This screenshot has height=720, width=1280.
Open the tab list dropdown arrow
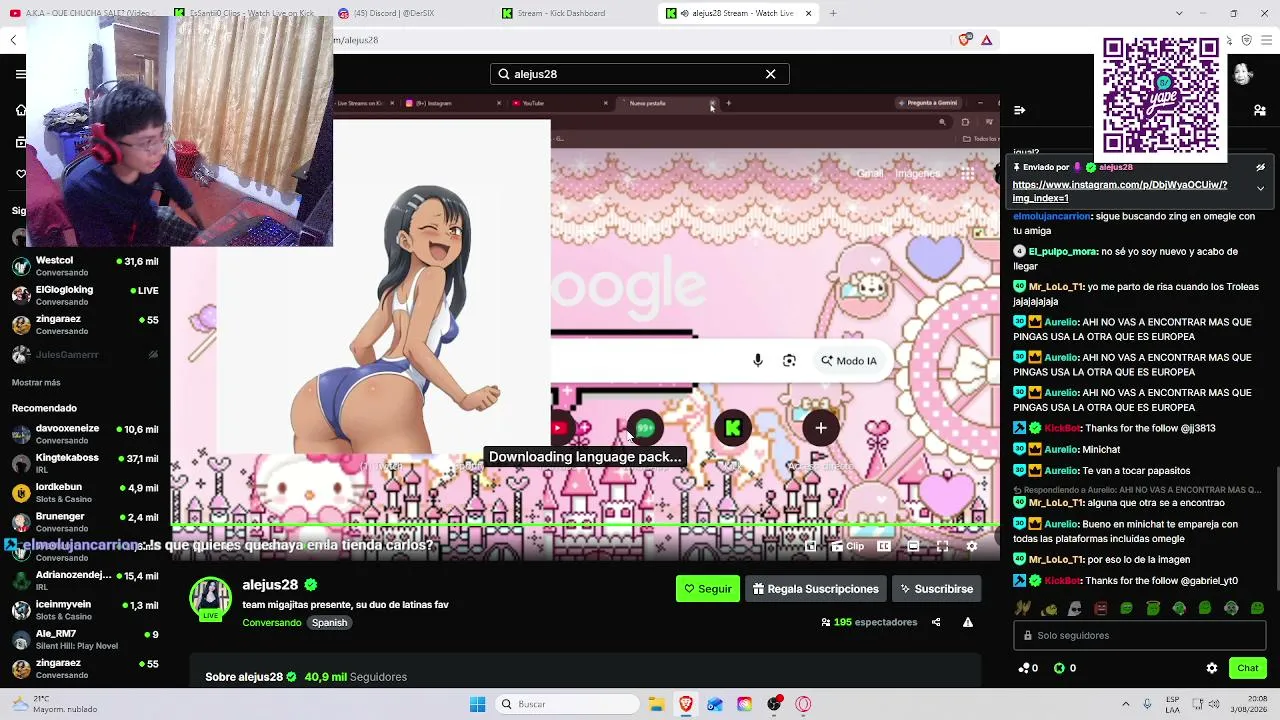click(1179, 13)
